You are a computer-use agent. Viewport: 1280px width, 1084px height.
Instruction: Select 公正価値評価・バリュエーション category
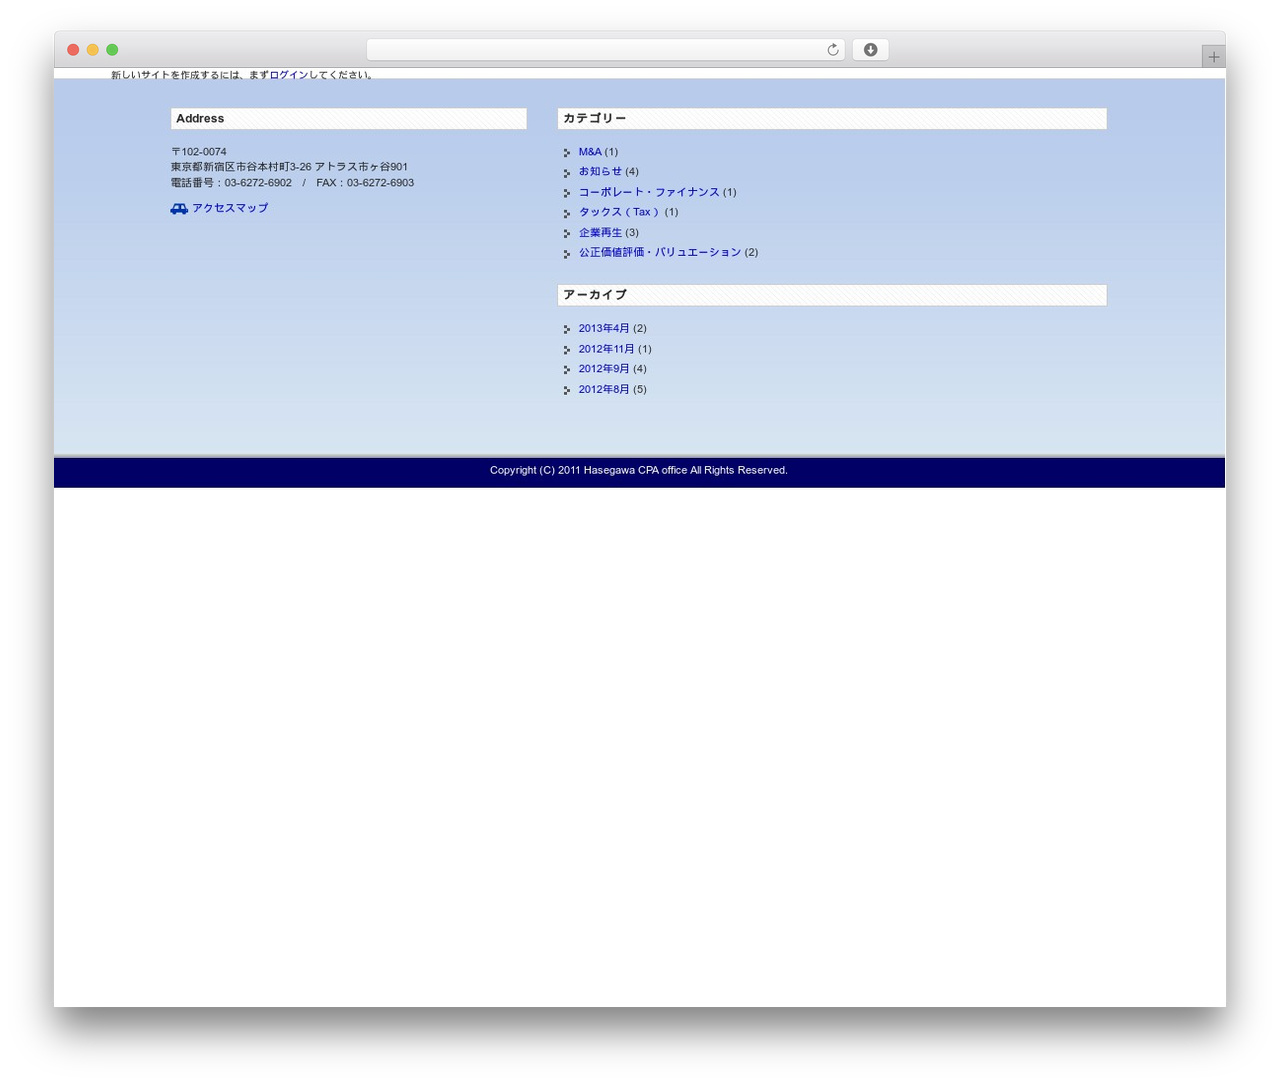[660, 253]
